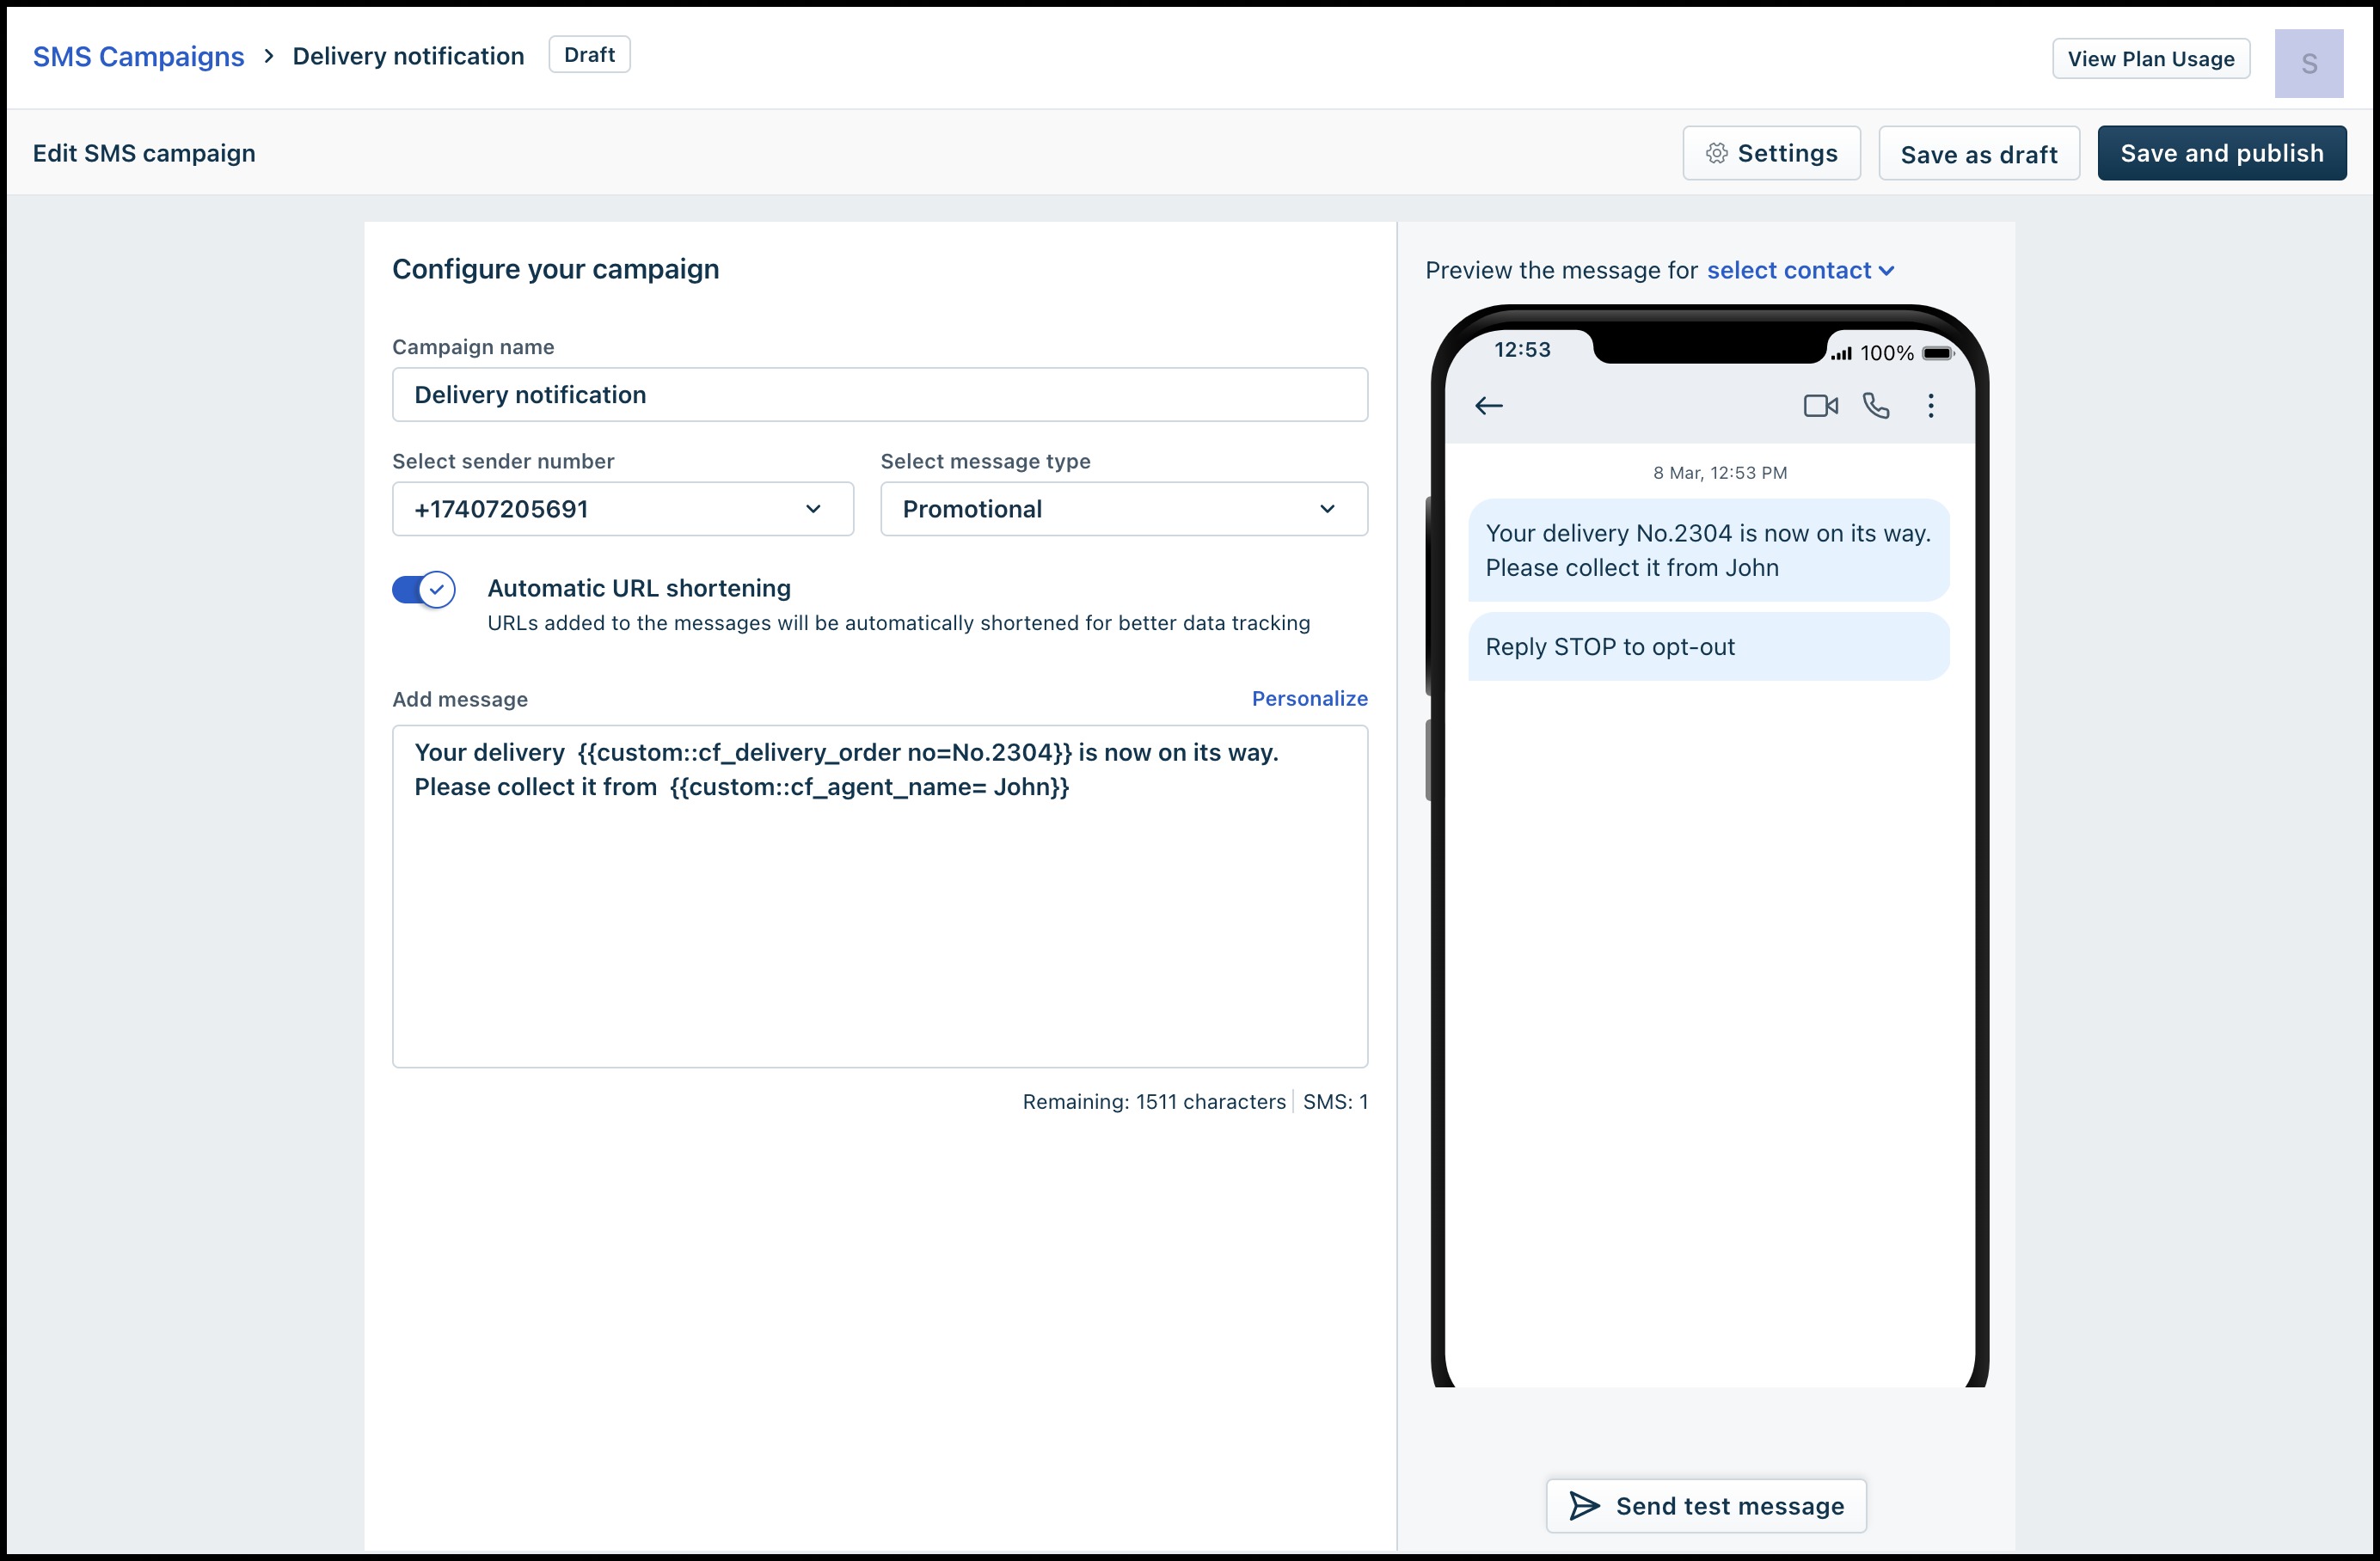
Task: Click the back arrow in phone preview
Action: click(x=1488, y=406)
